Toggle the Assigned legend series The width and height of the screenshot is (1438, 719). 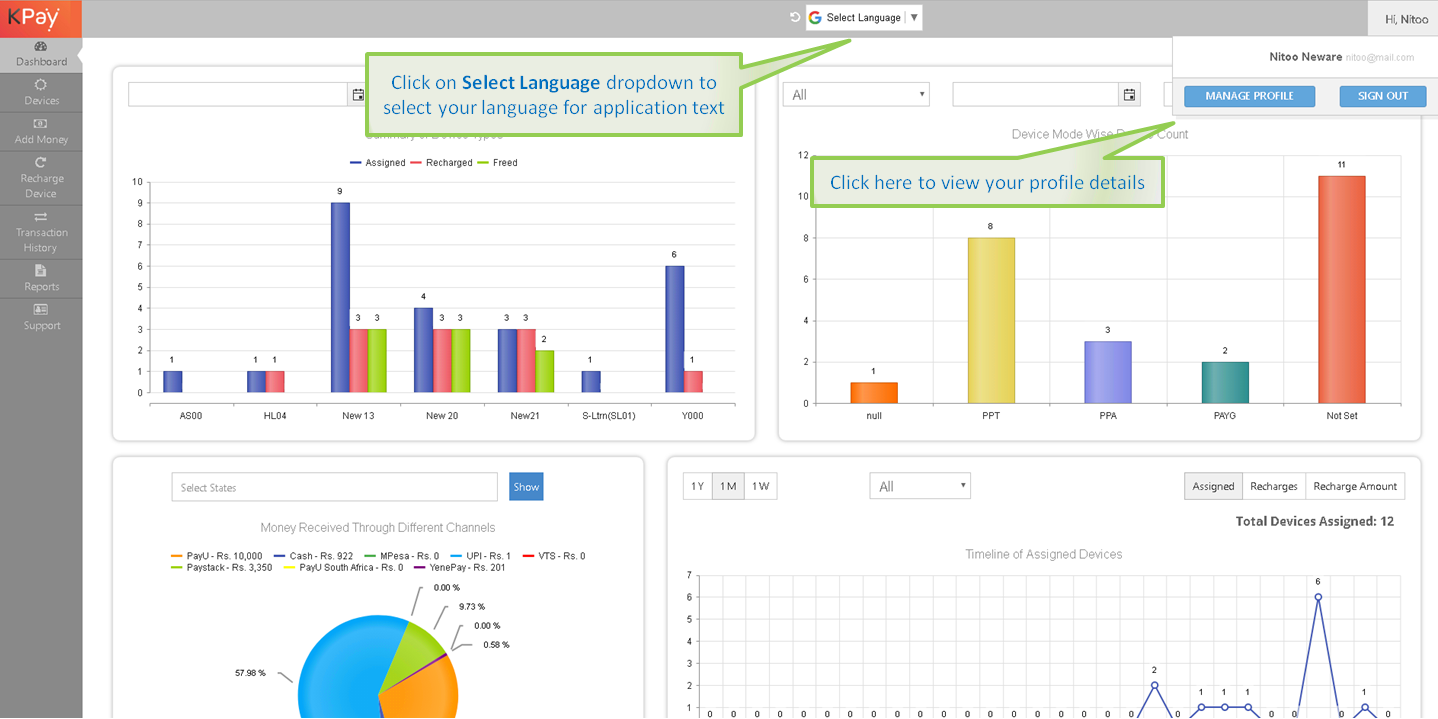pos(377,162)
